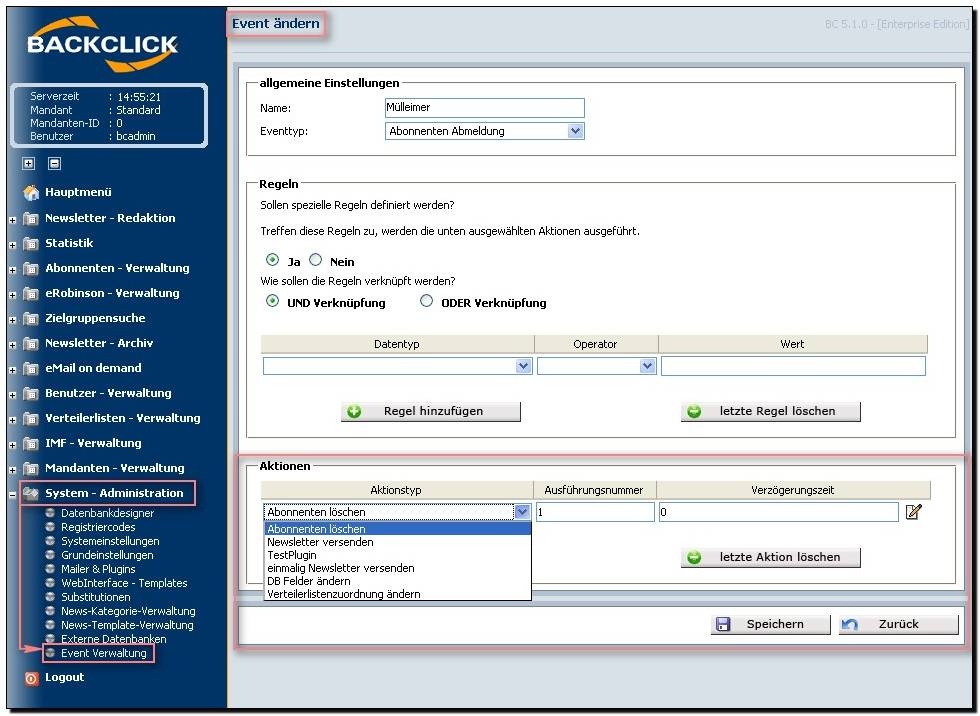The image size is (980, 716).
Task: Open Externe Datenbanken in sidebar
Action: click(x=114, y=639)
